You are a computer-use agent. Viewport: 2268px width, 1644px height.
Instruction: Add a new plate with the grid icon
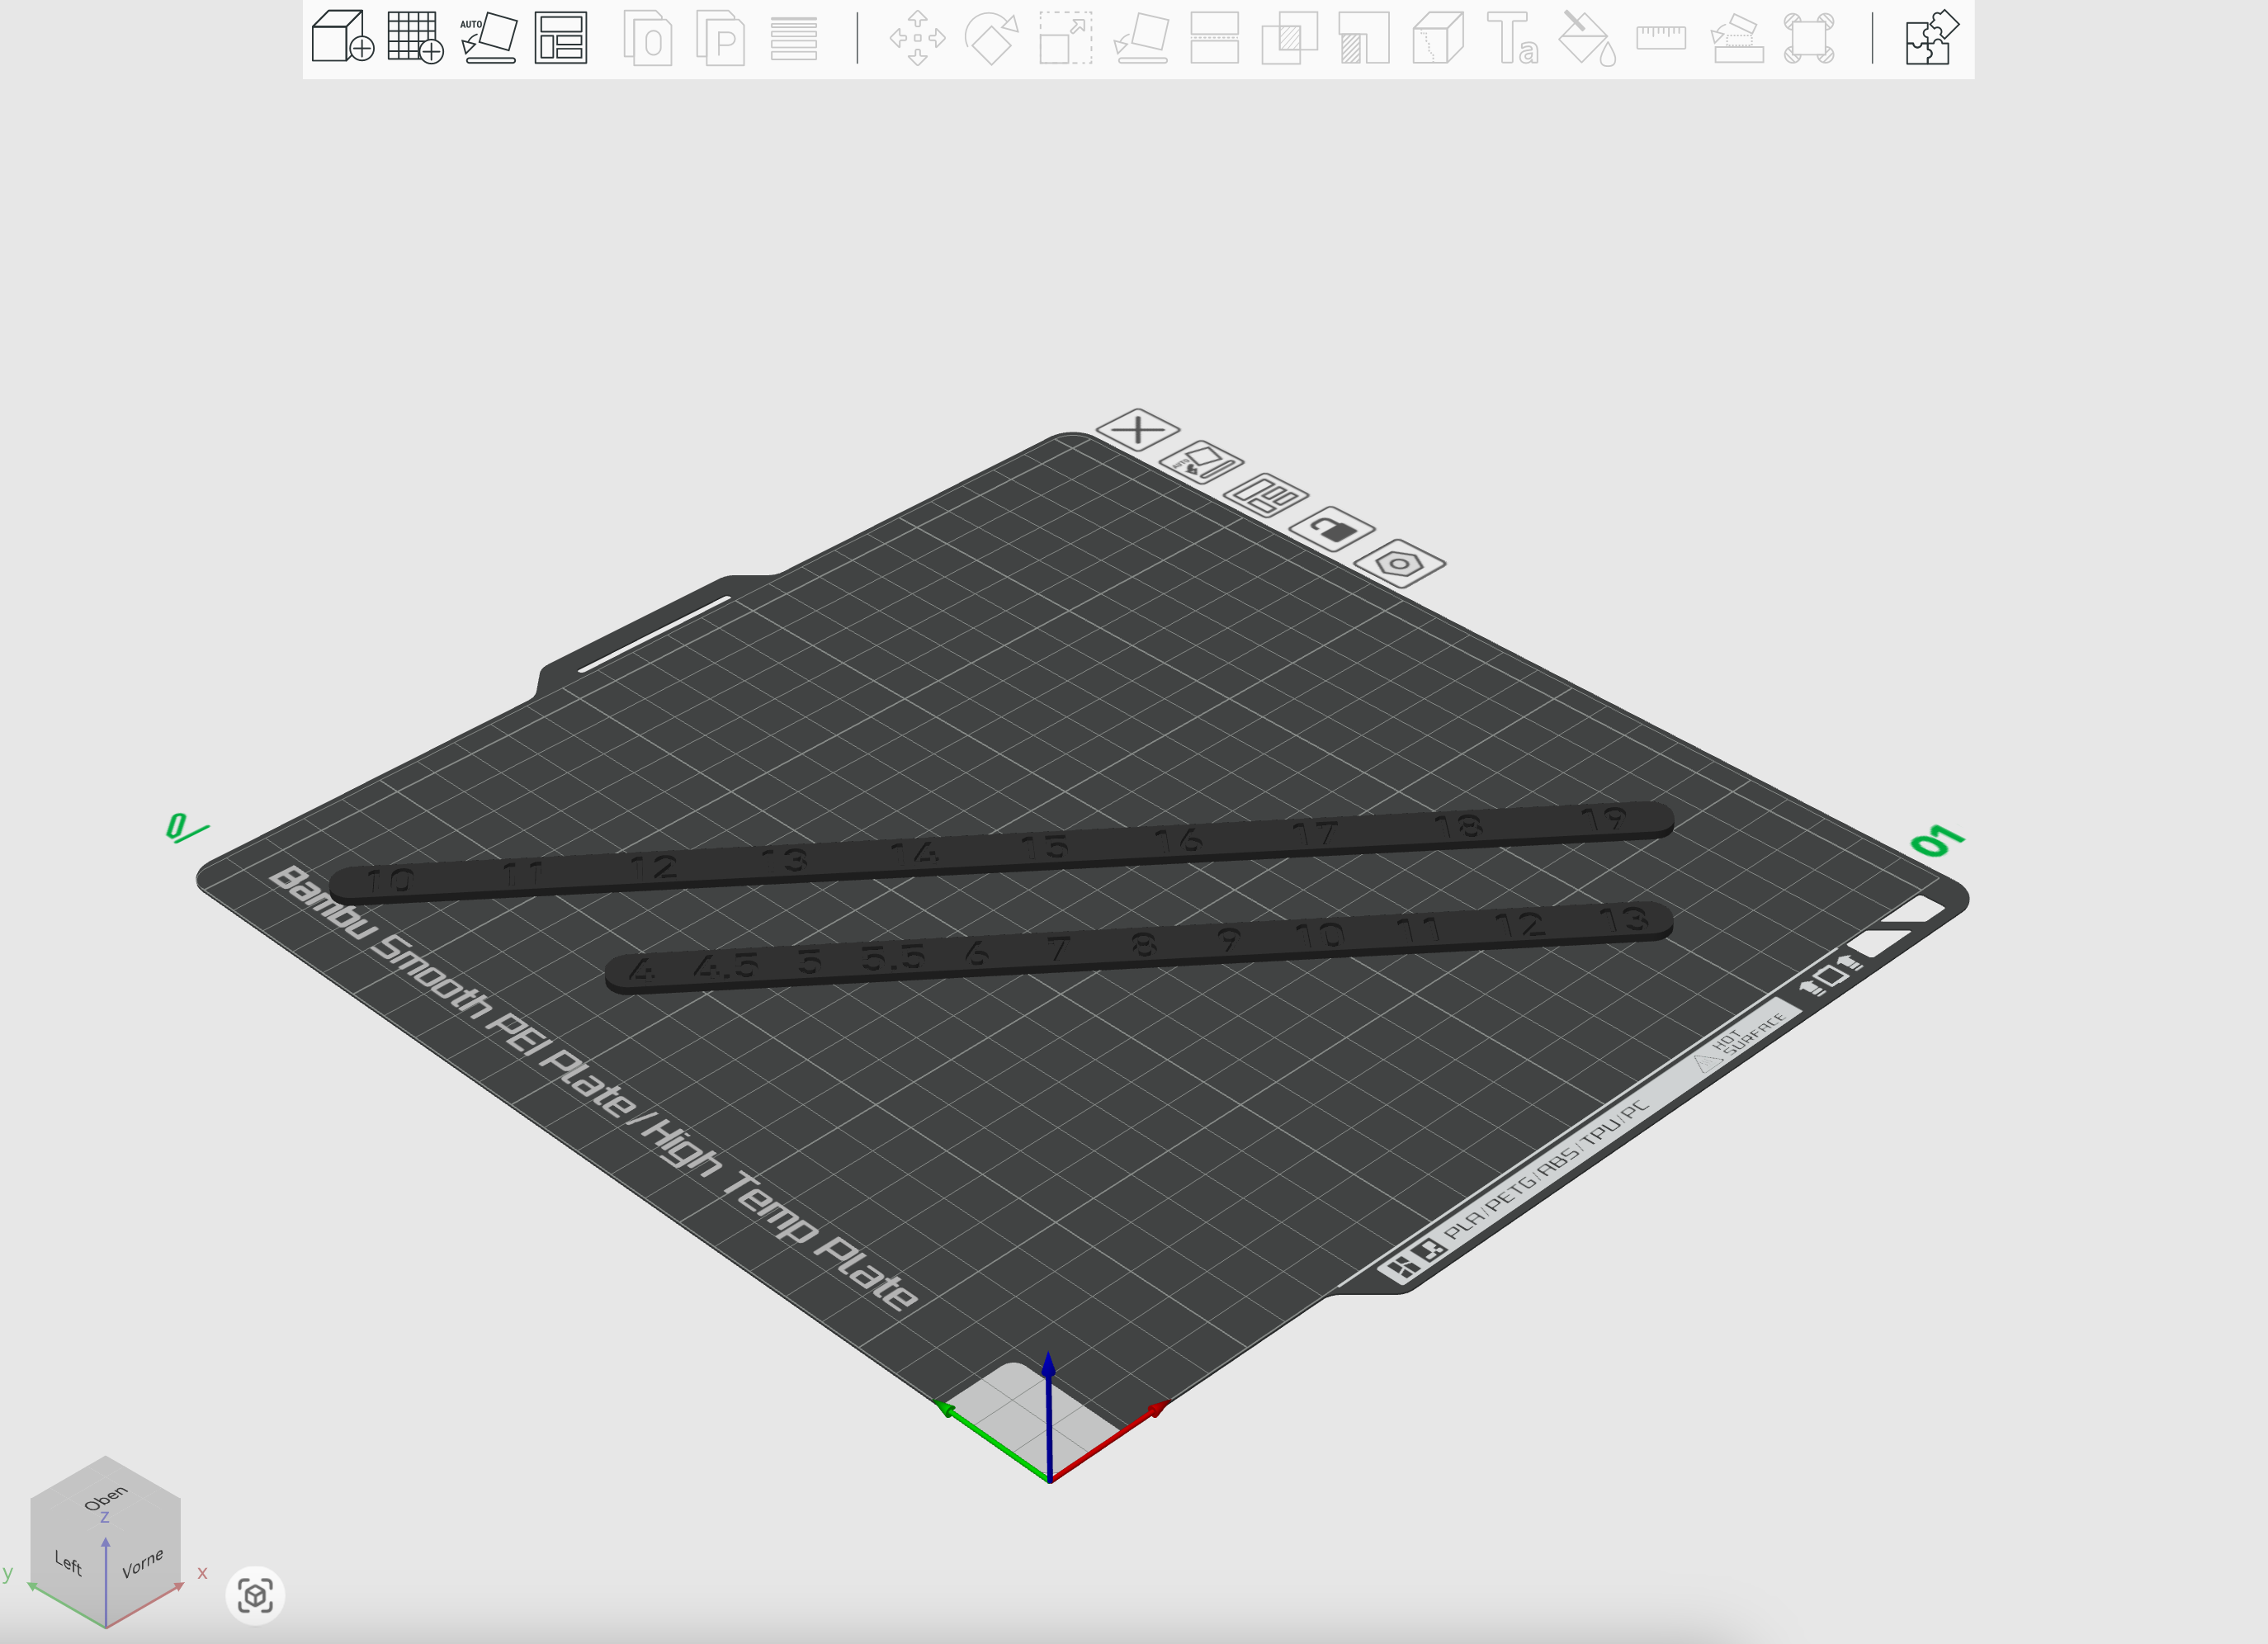415,38
